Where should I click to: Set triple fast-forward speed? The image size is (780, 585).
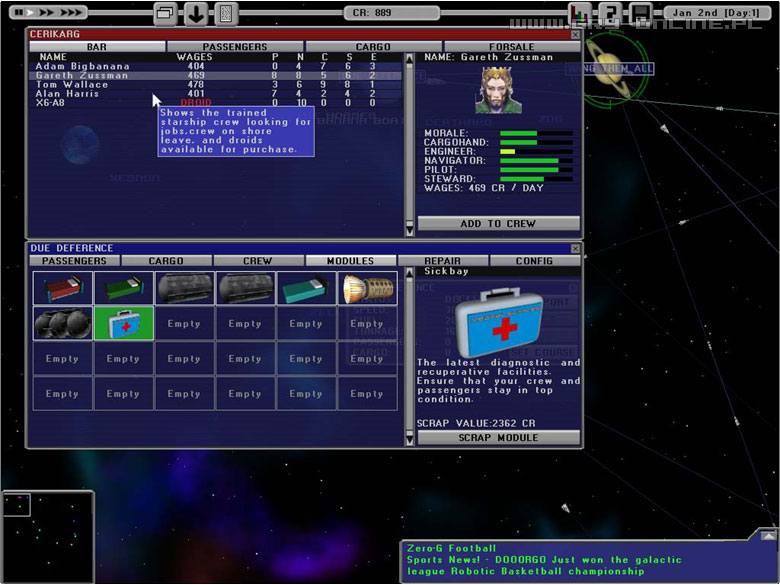pyautogui.click(x=69, y=12)
